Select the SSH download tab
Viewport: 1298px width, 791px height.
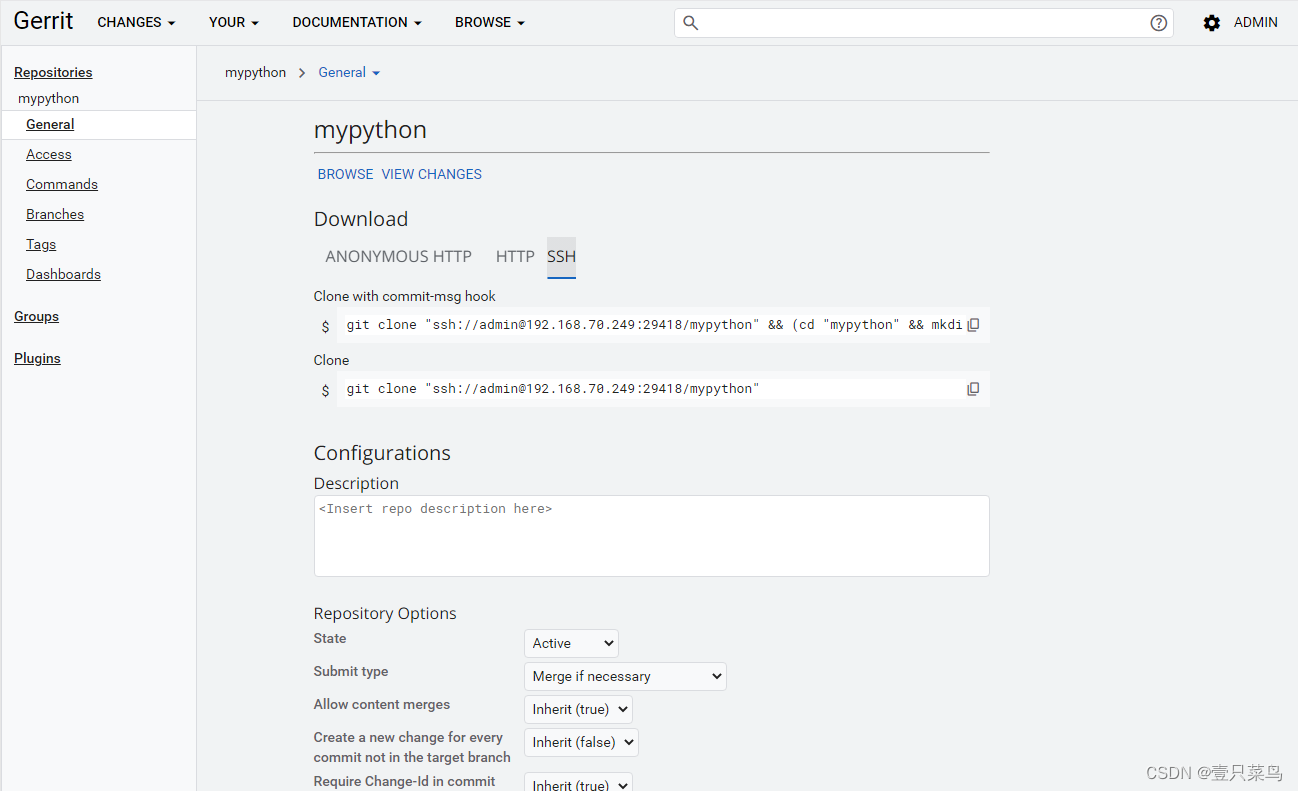click(561, 257)
